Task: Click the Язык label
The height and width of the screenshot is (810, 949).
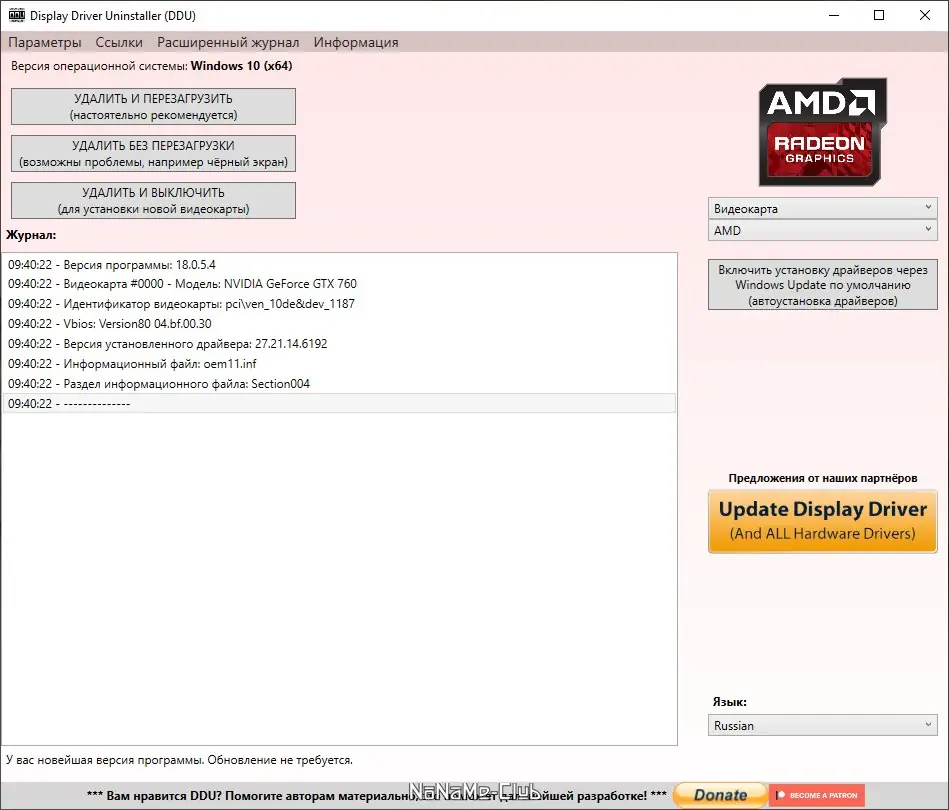Action: (729, 702)
